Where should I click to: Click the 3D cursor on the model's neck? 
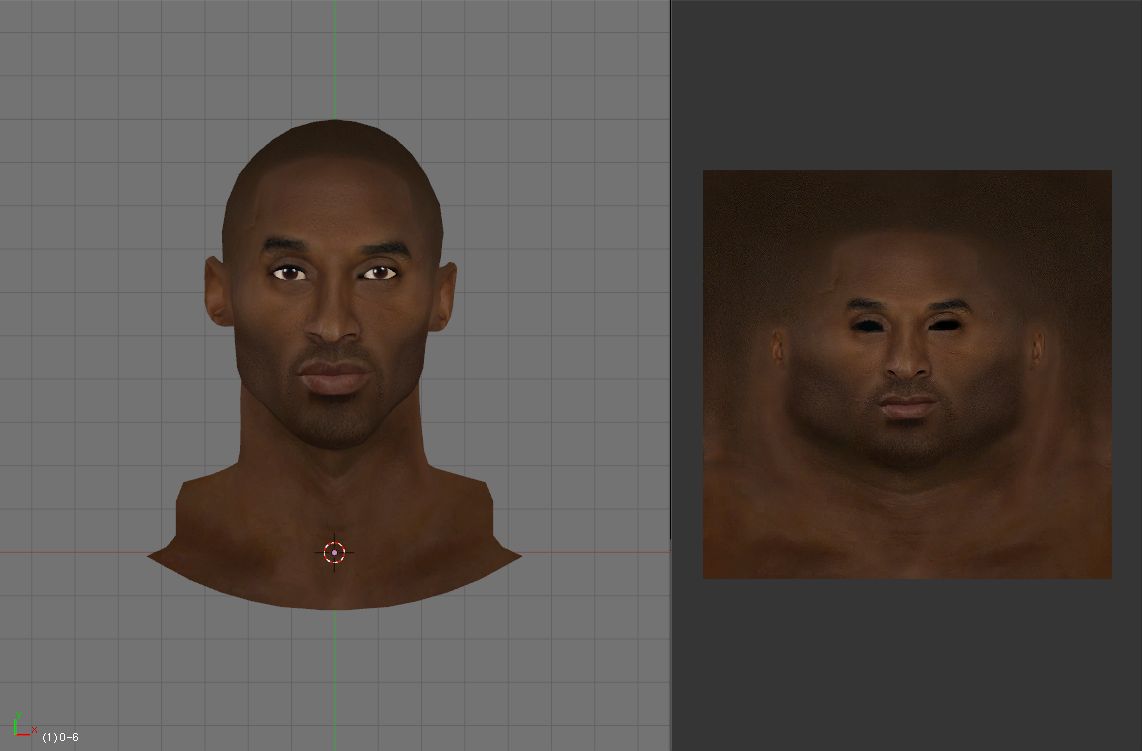pyautogui.click(x=334, y=552)
